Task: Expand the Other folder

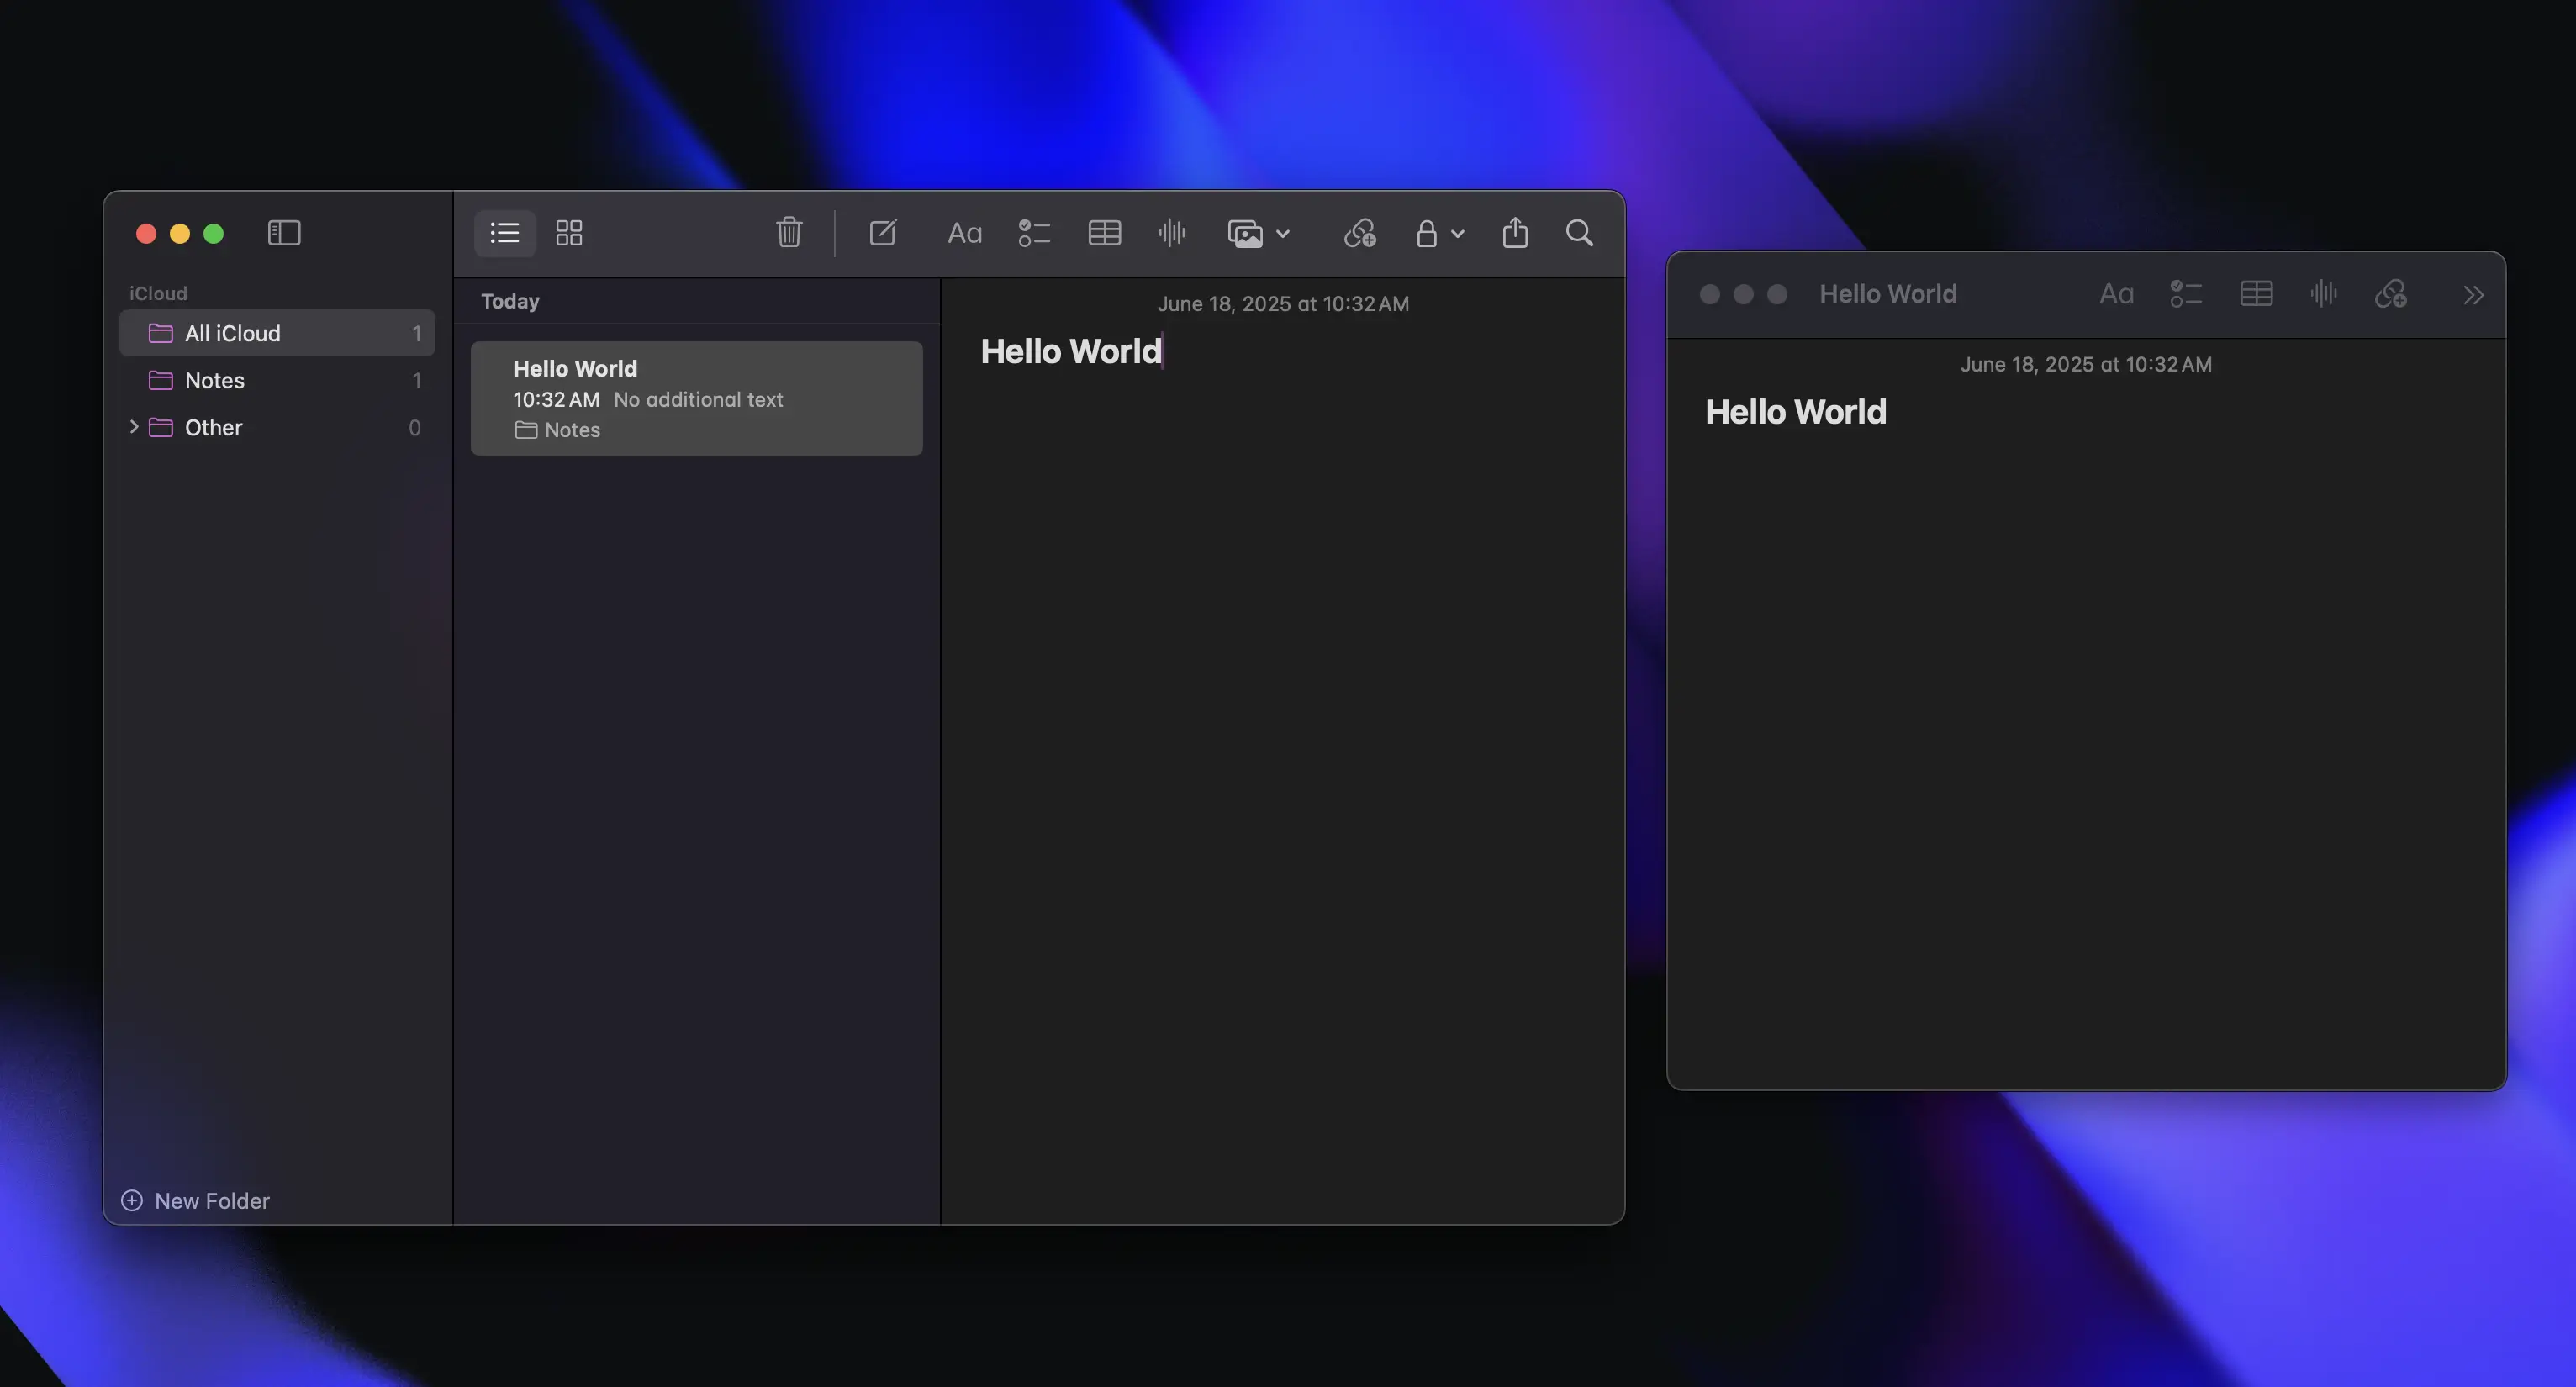Action: tap(134, 427)
